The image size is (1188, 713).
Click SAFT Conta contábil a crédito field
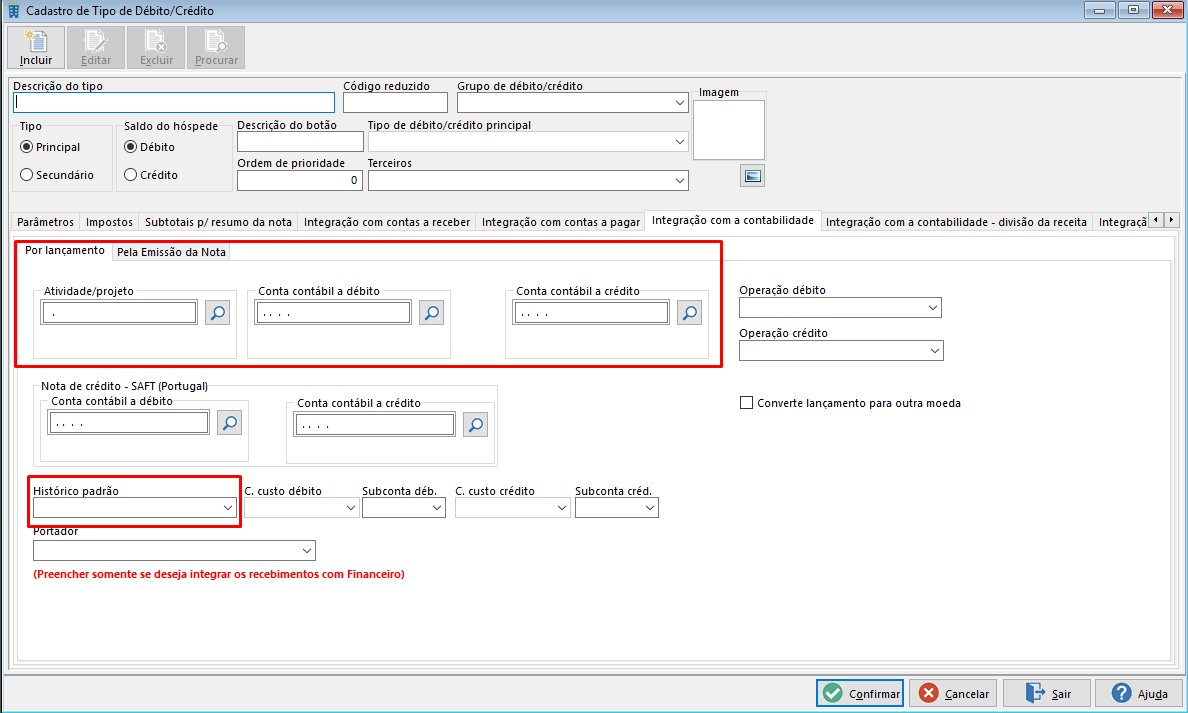pos(375,424)
